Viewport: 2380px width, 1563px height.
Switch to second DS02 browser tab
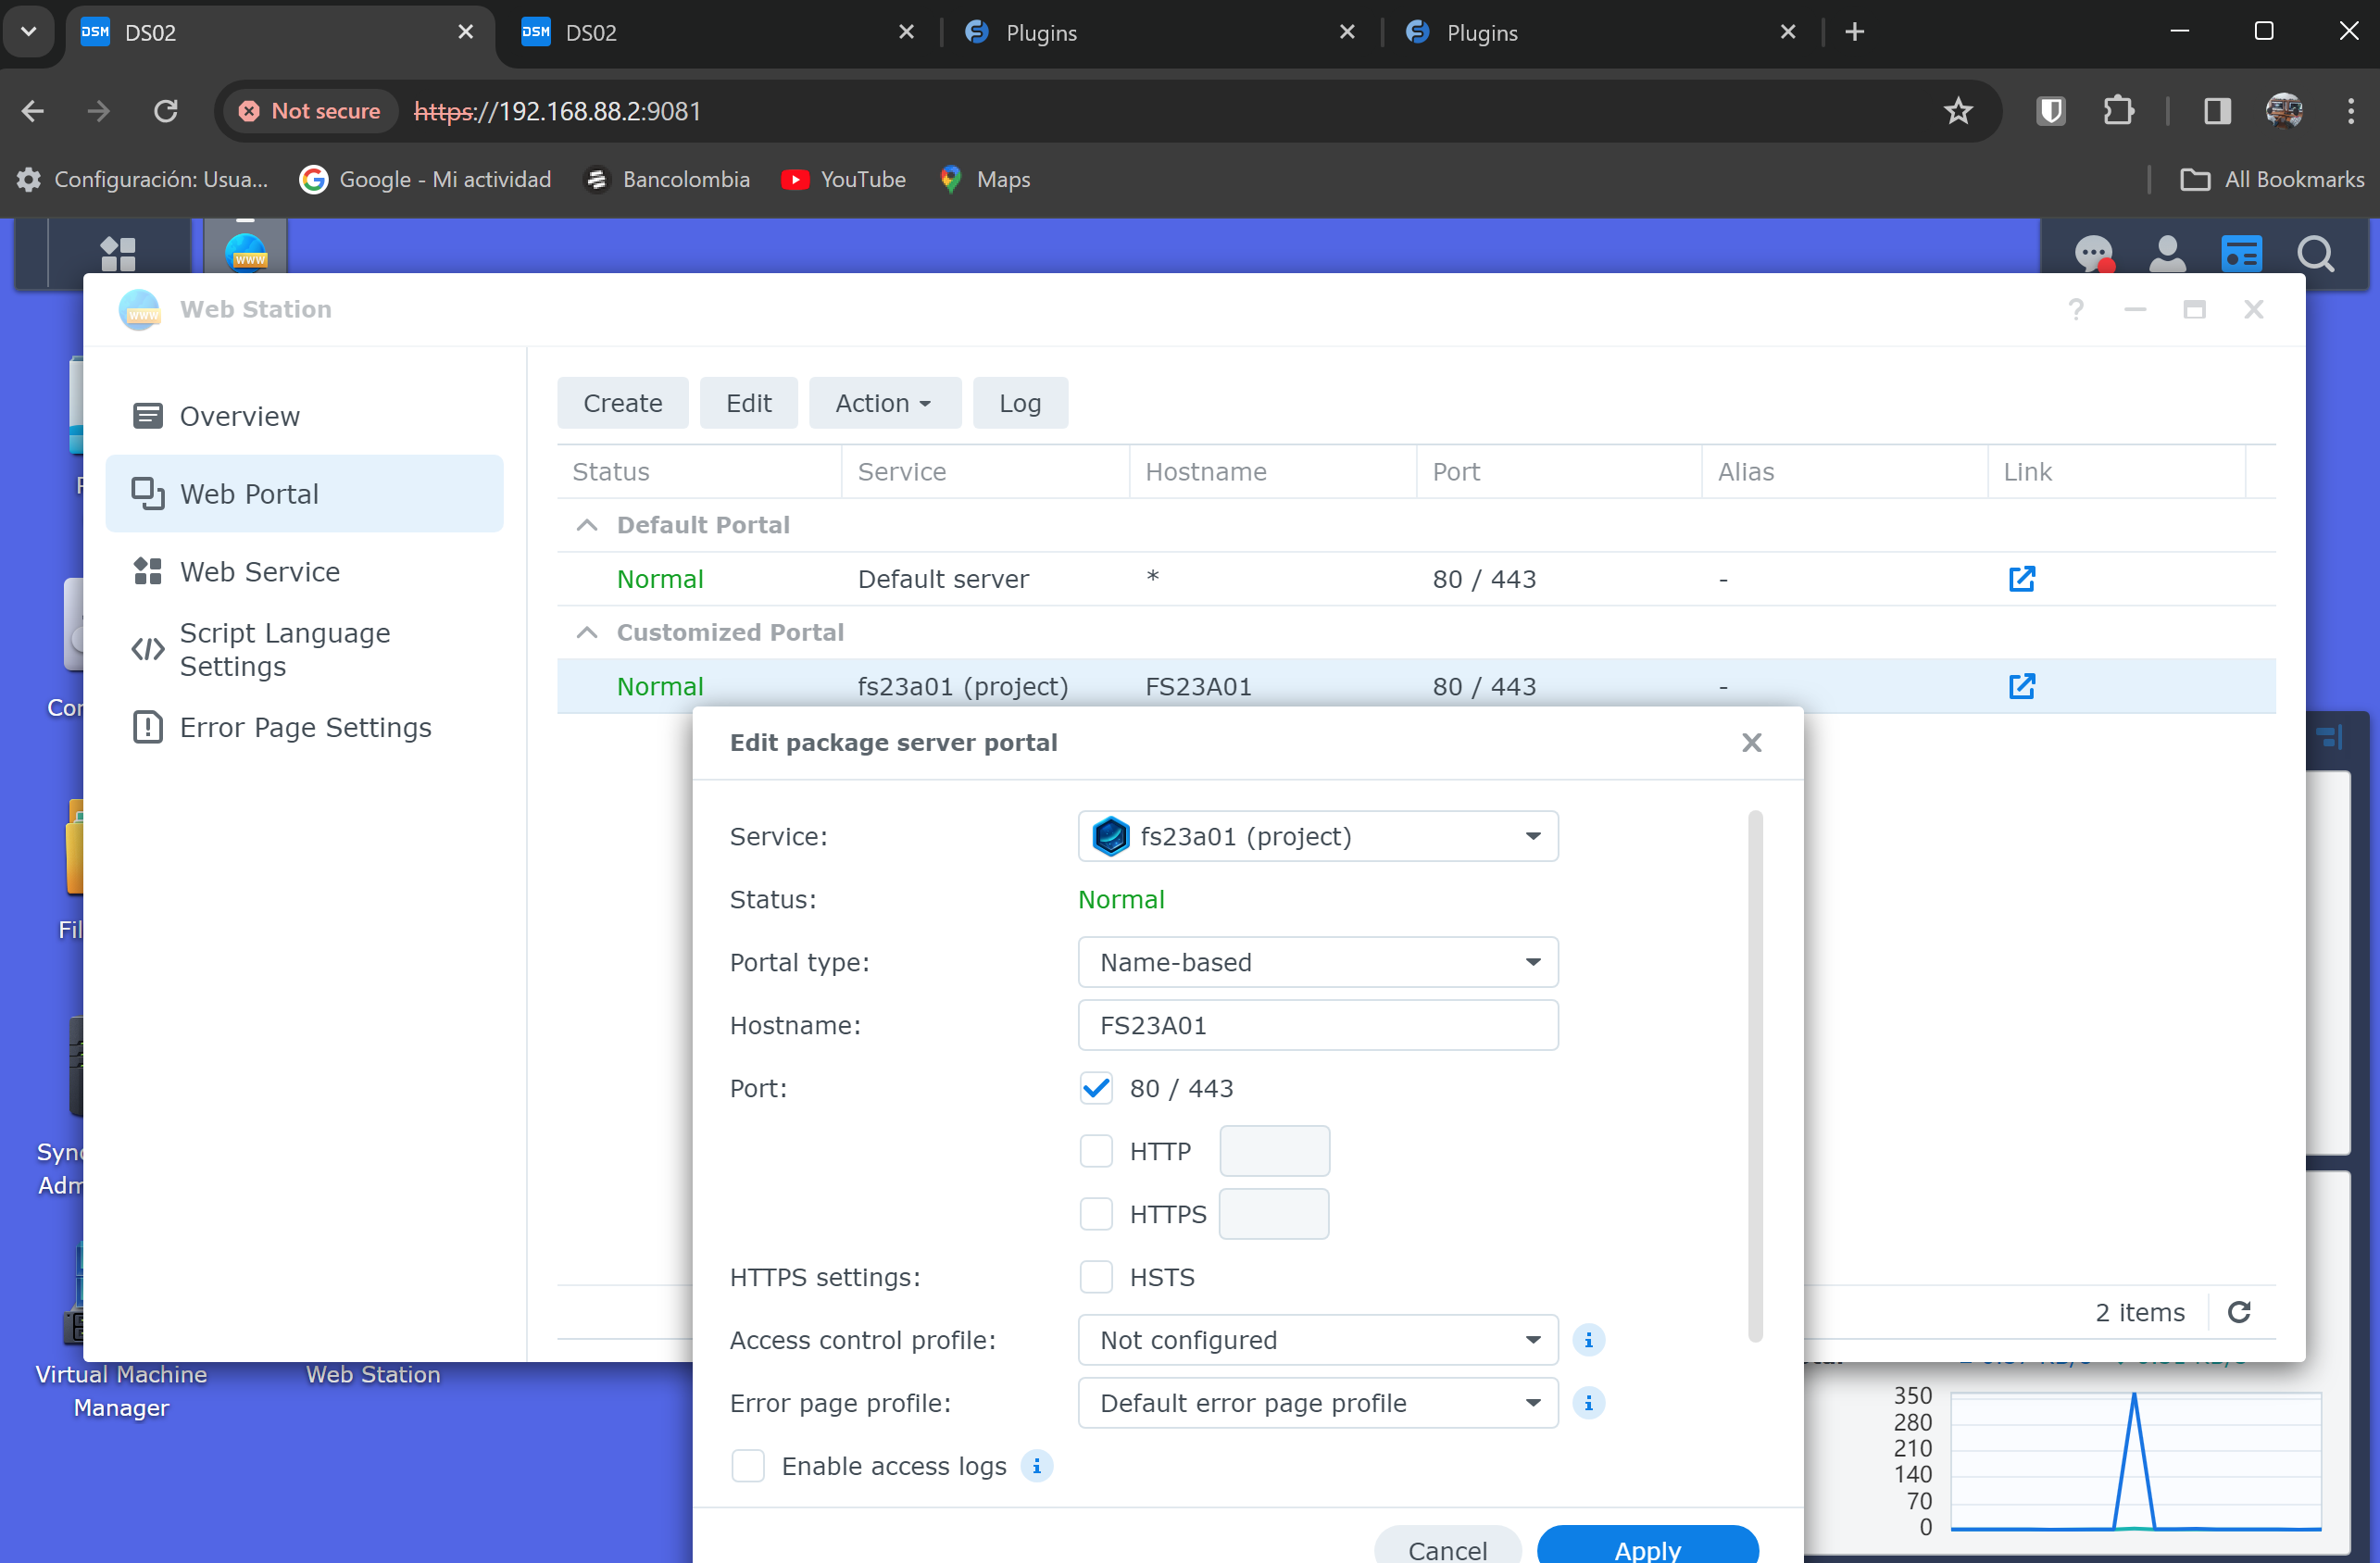(717, 33)
